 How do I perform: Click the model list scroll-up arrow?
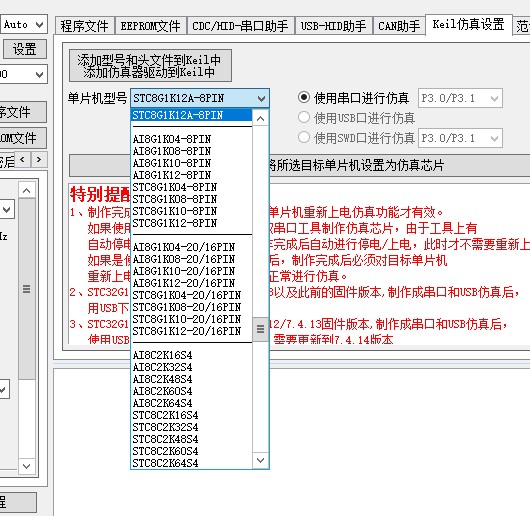coord(260,118)
